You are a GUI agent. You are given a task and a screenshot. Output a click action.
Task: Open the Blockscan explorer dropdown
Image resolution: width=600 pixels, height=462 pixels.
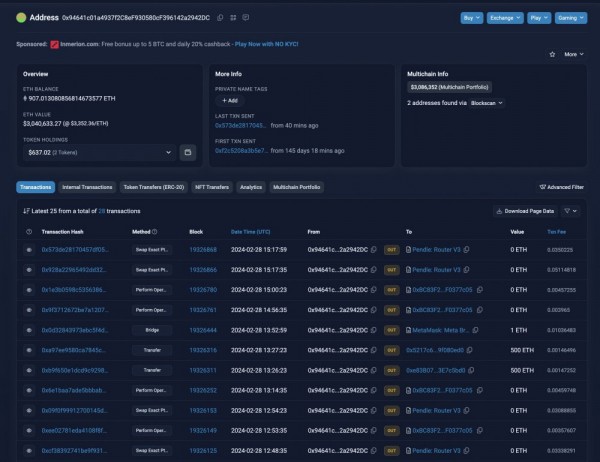click(x=485, y=102)
